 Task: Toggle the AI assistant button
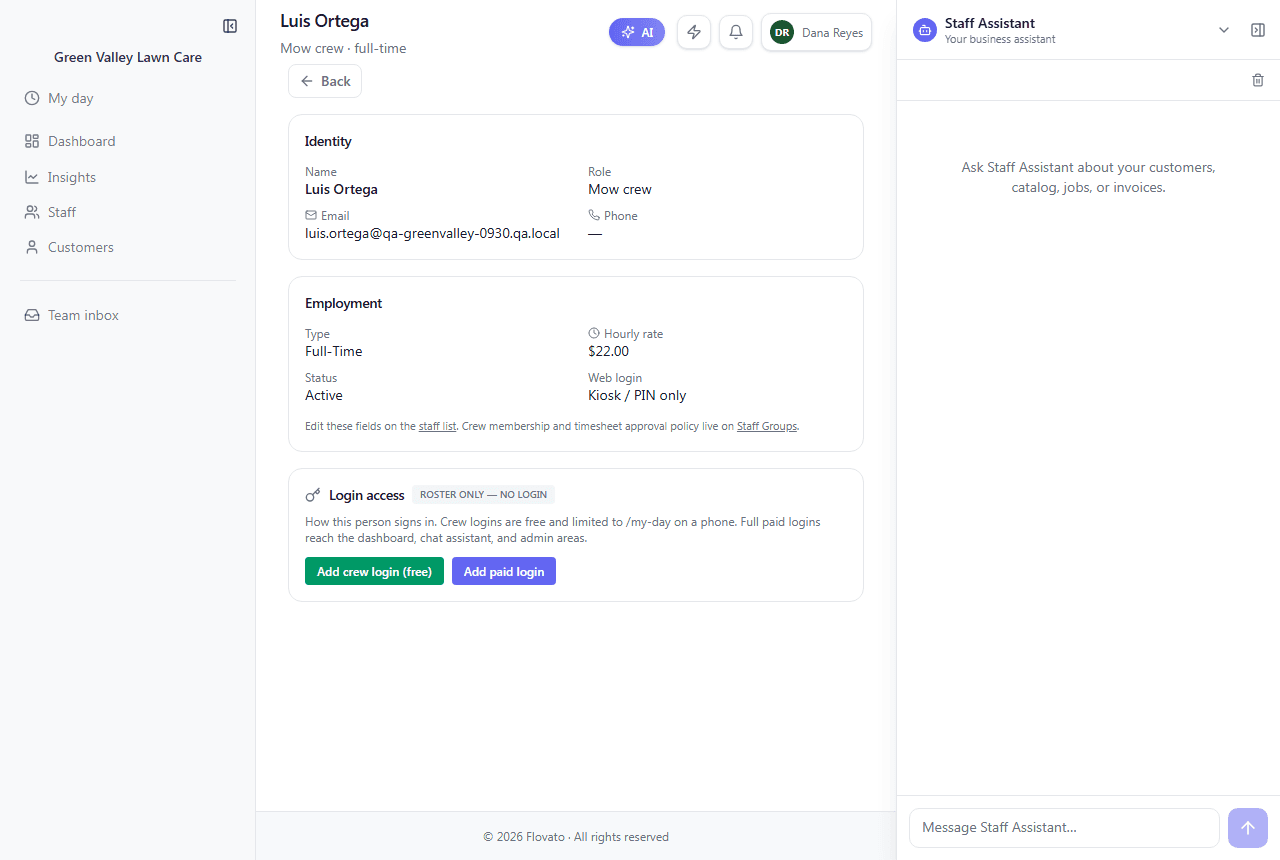point(637,32)
